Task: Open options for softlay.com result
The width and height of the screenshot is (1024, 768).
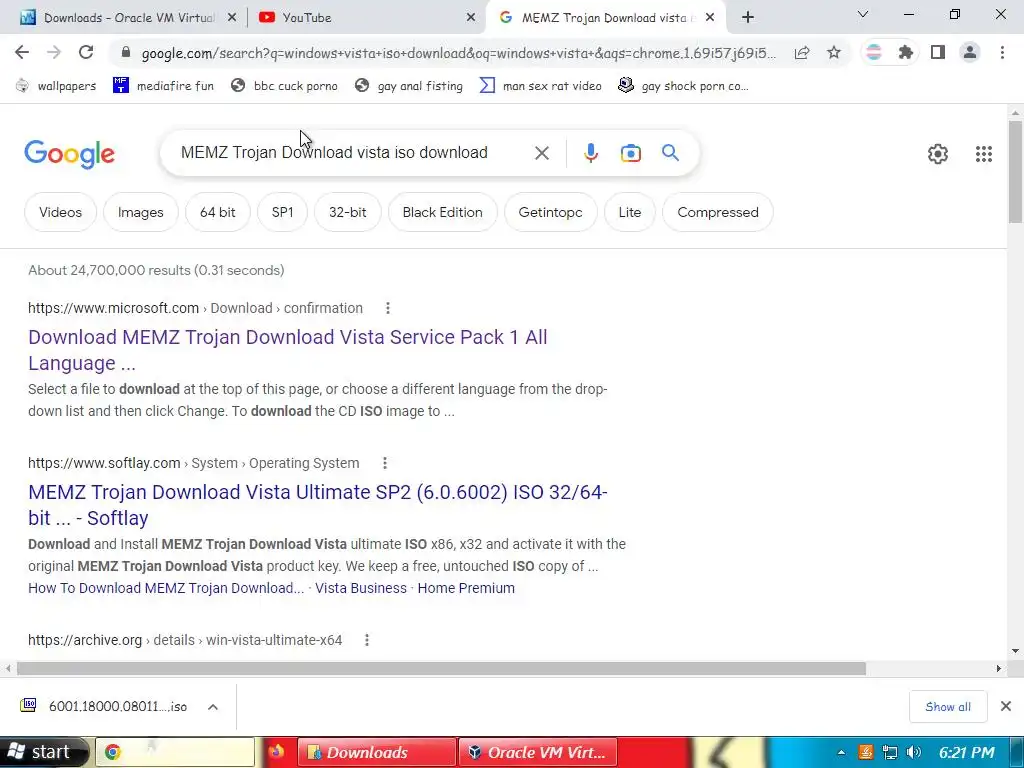Action: [x=385, y=463]
